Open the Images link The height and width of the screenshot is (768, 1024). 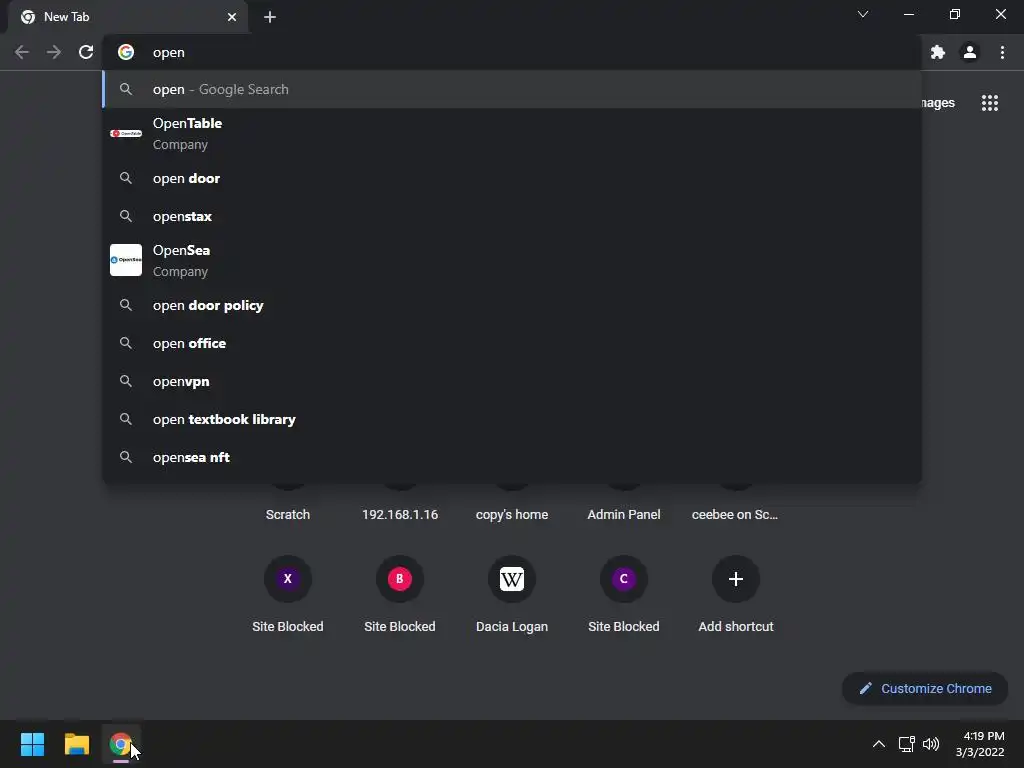pos(938,103)
